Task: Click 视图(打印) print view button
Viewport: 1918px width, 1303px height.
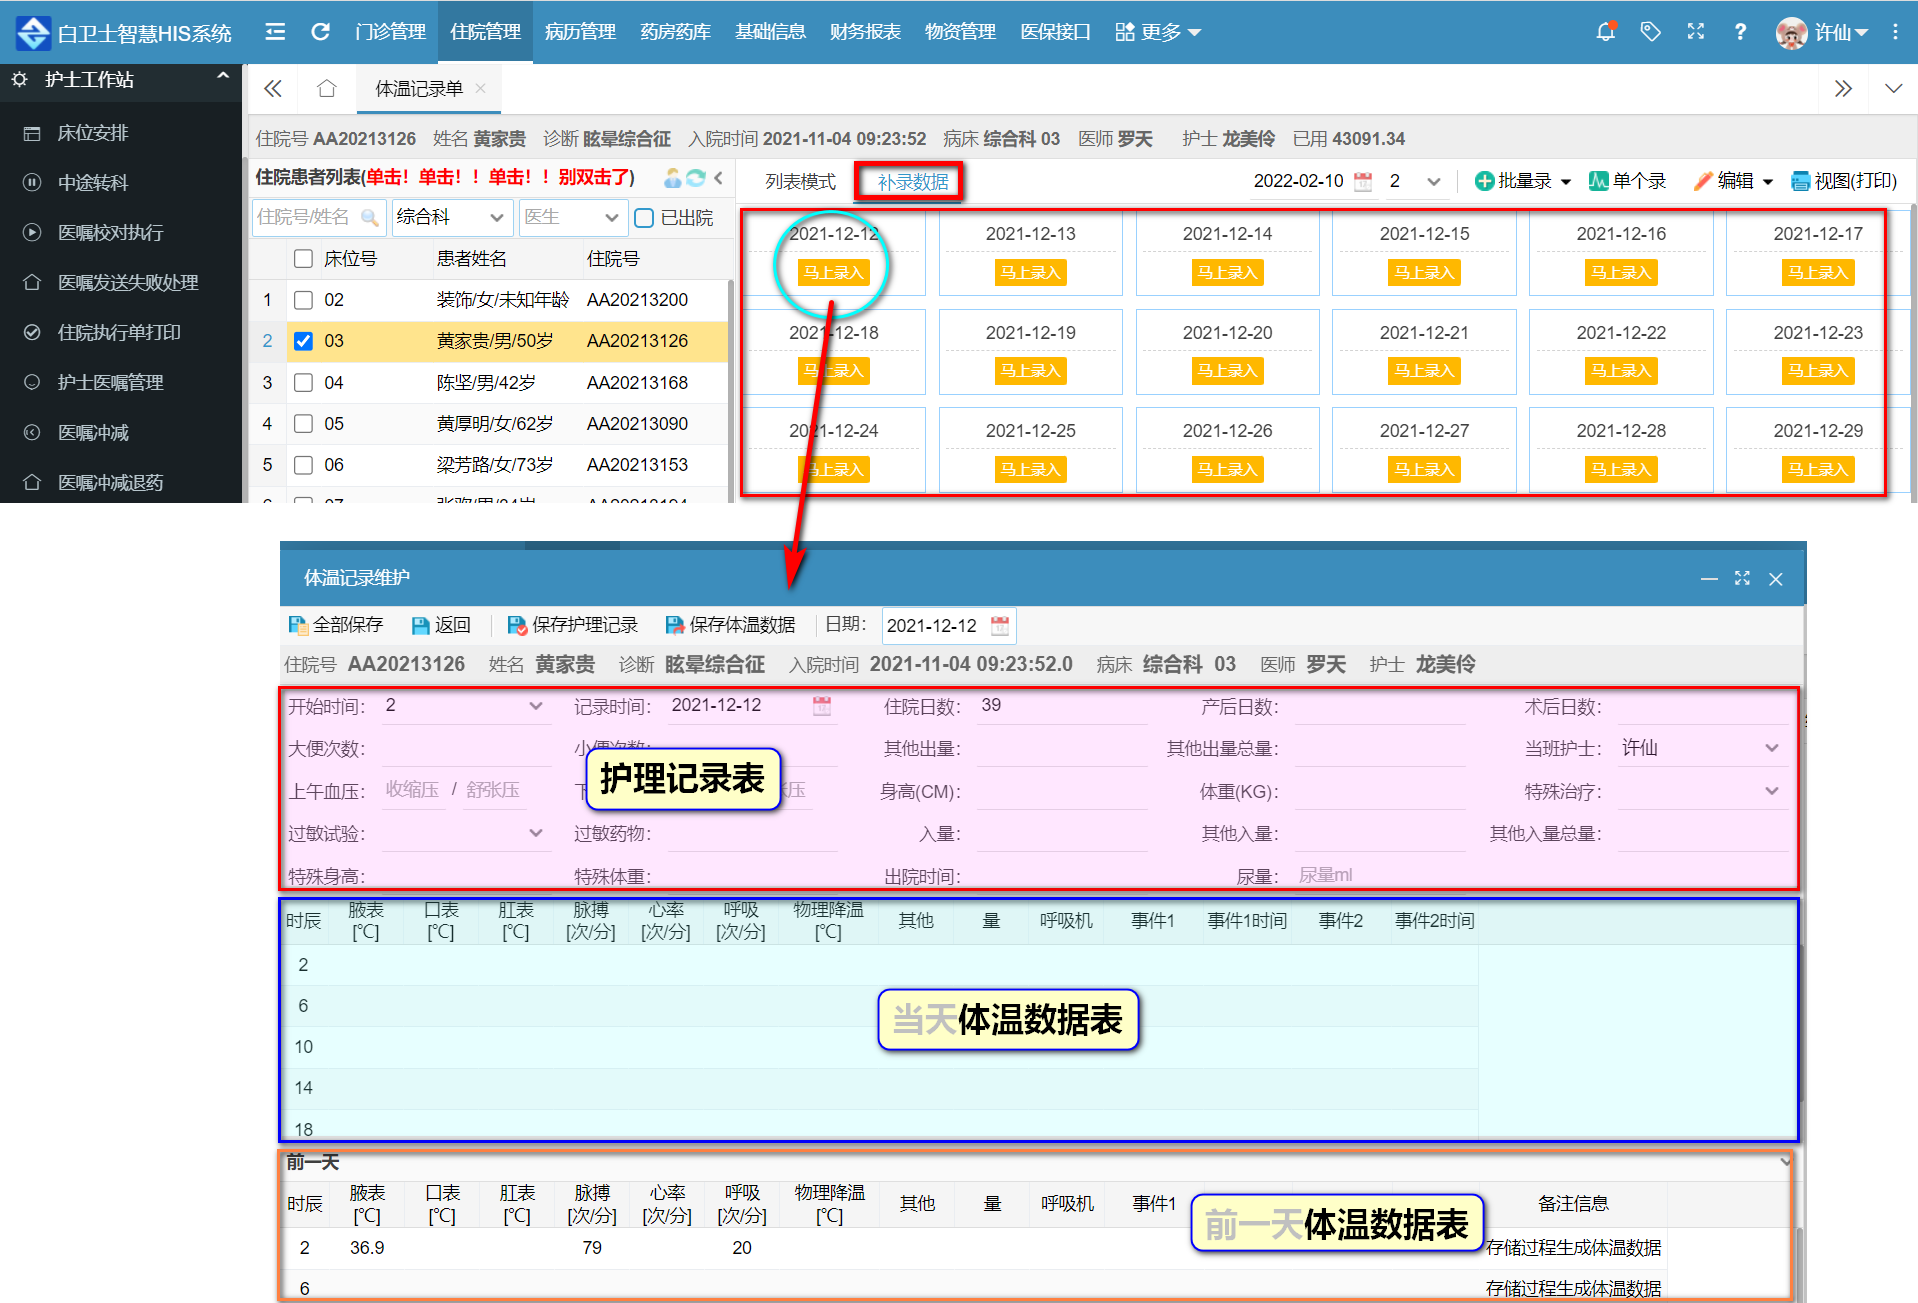Action: 1844,181
